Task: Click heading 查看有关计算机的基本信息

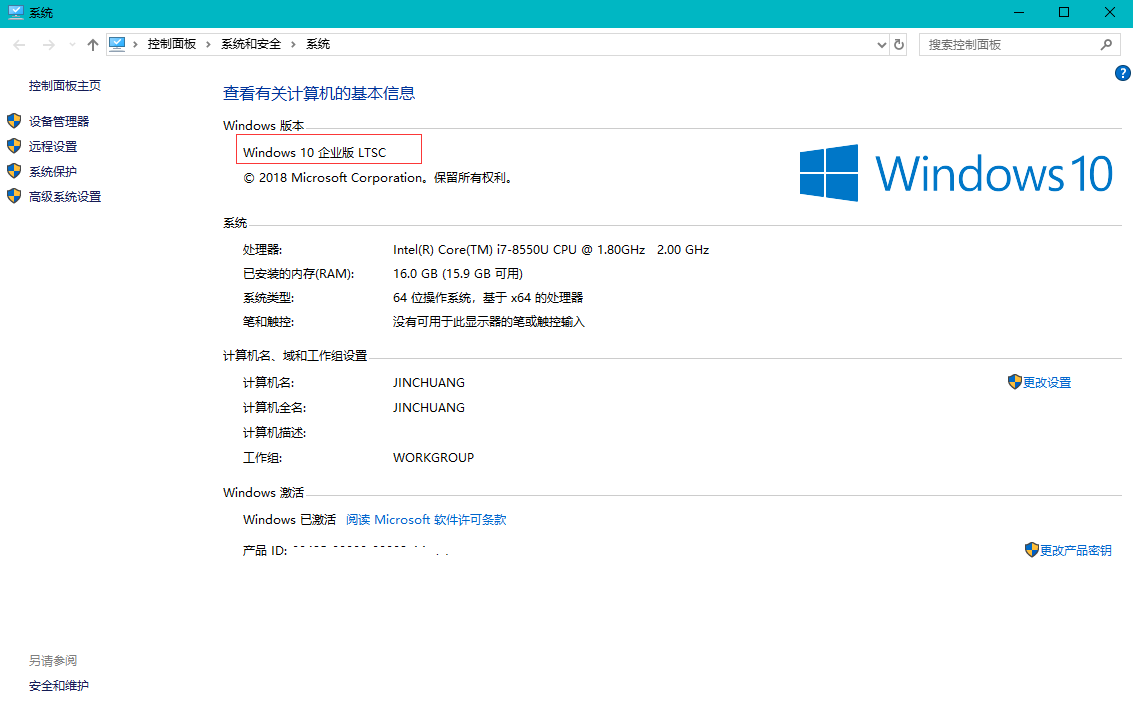Action: pyautogui.click(x=319, y=93)
